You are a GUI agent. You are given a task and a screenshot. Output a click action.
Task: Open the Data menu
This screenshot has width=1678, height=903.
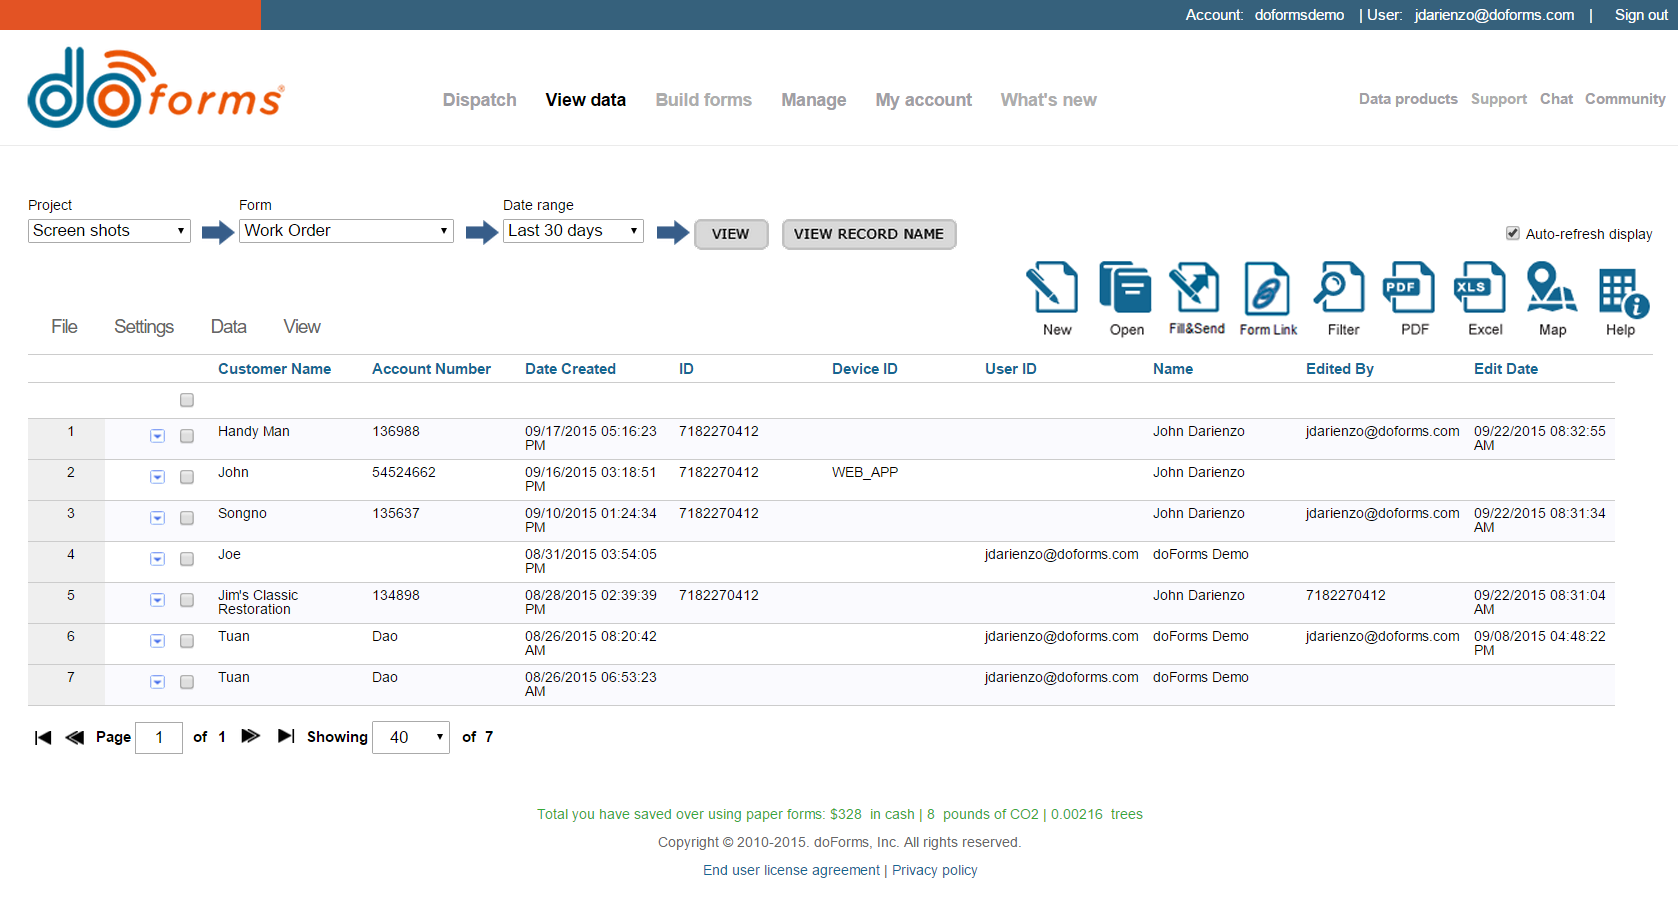[228, 327]
